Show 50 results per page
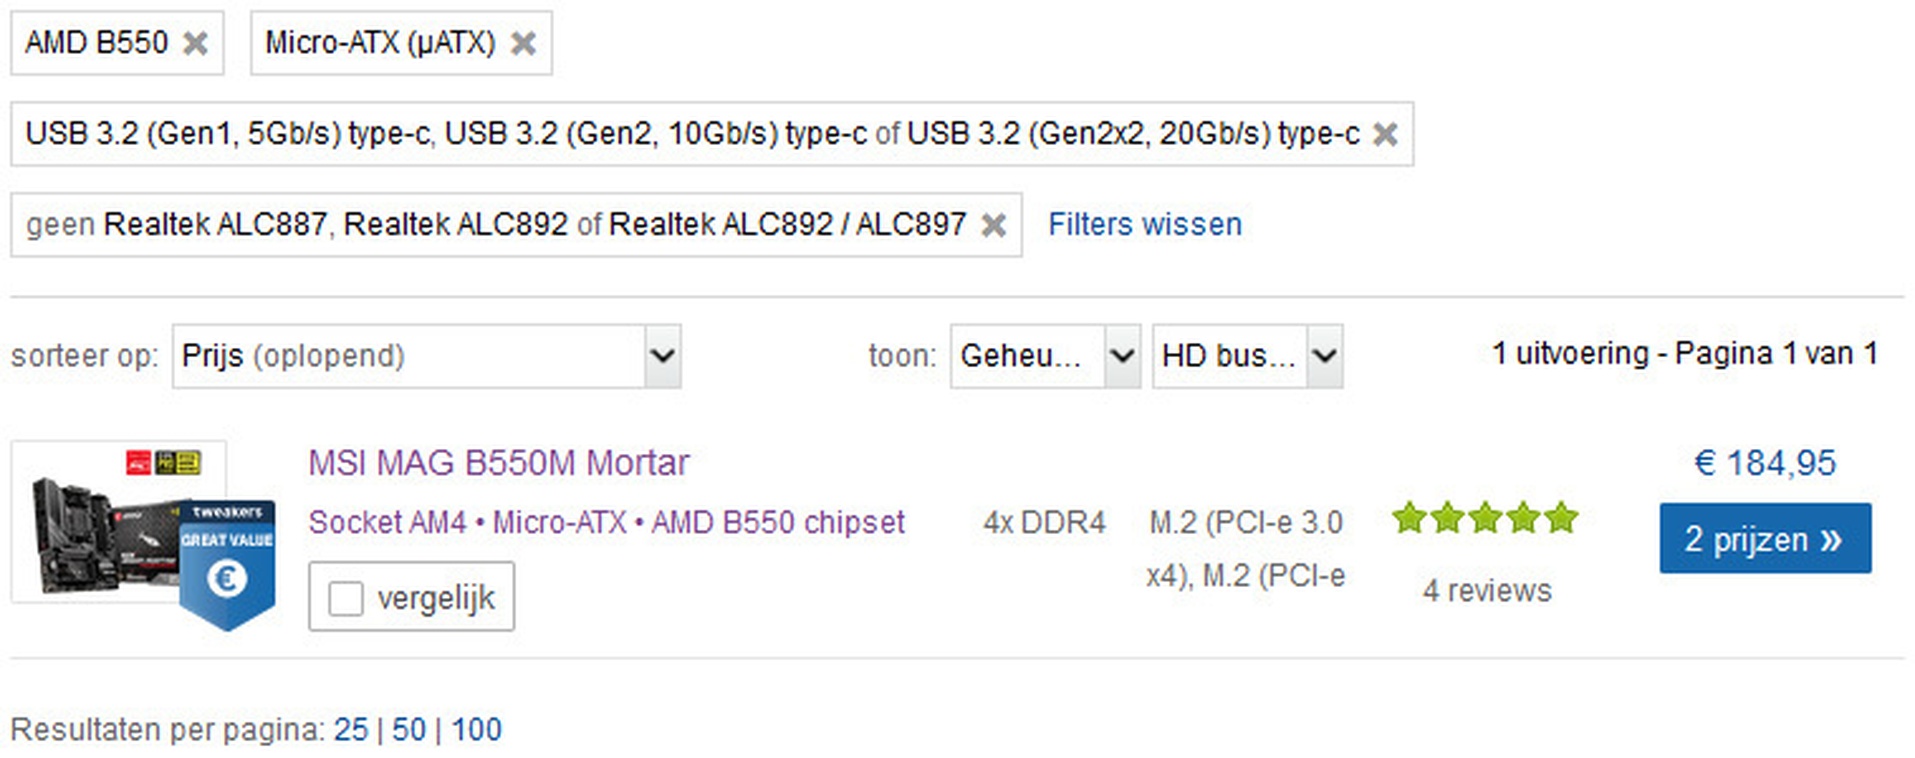1915x758 pixels. click(409, 730)
